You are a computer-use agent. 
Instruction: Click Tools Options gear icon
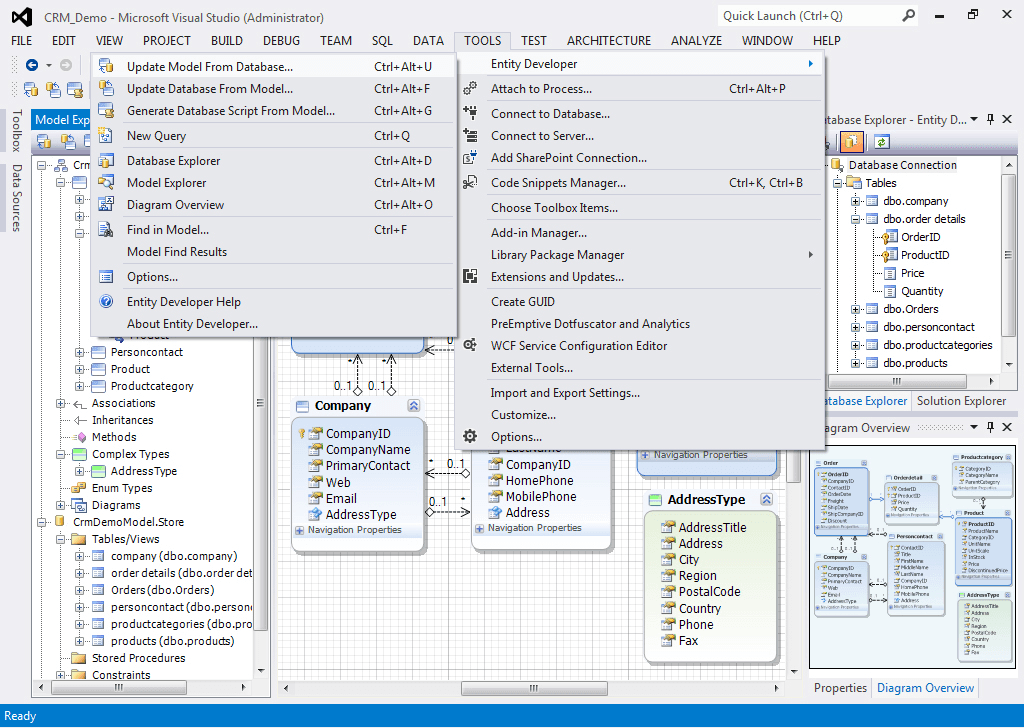pos(470,436)
